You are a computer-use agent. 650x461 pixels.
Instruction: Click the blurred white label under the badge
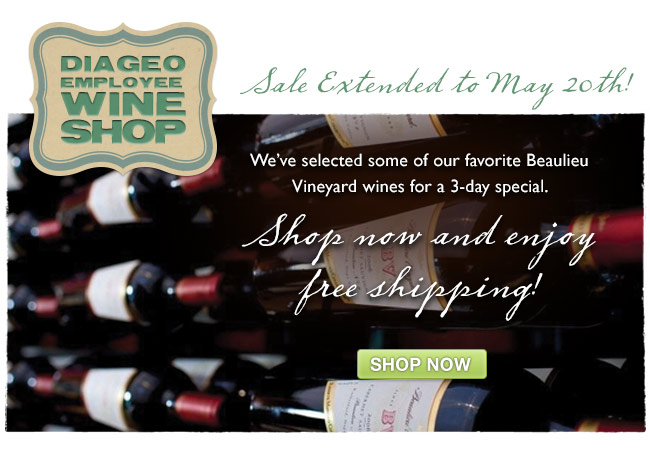tap(113, 199)
